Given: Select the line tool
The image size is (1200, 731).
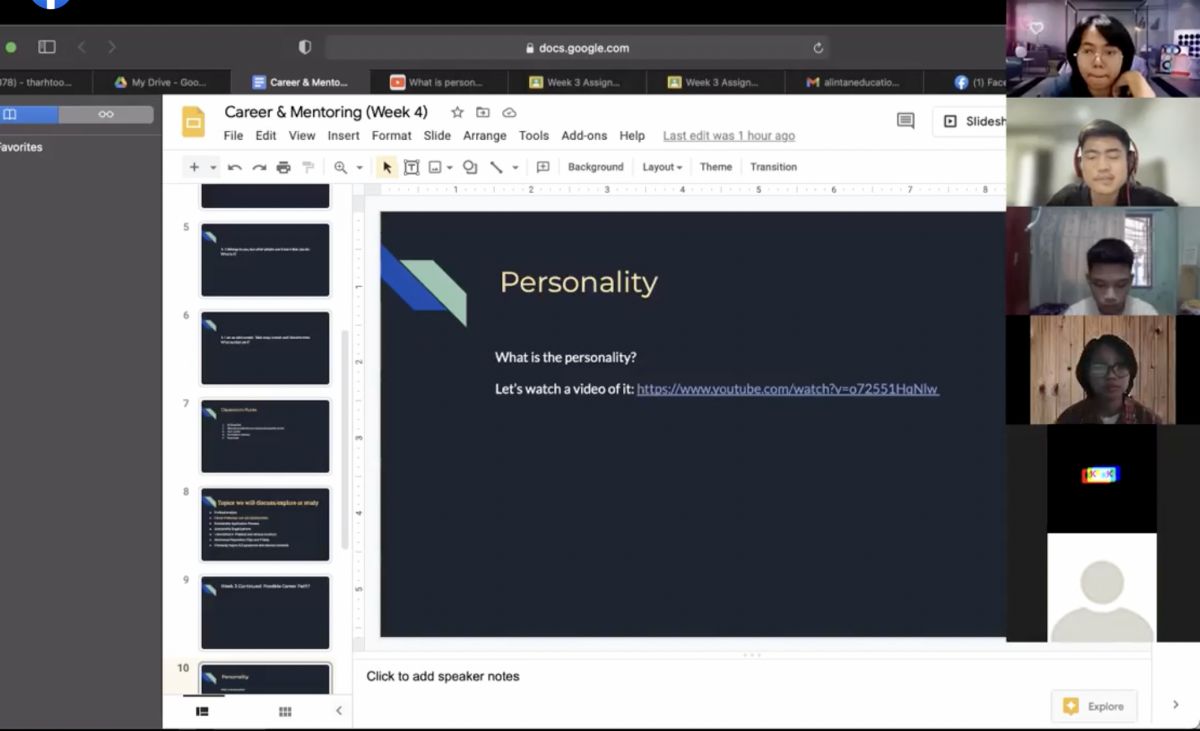Looking at the screenshot, I should point(496,167).
